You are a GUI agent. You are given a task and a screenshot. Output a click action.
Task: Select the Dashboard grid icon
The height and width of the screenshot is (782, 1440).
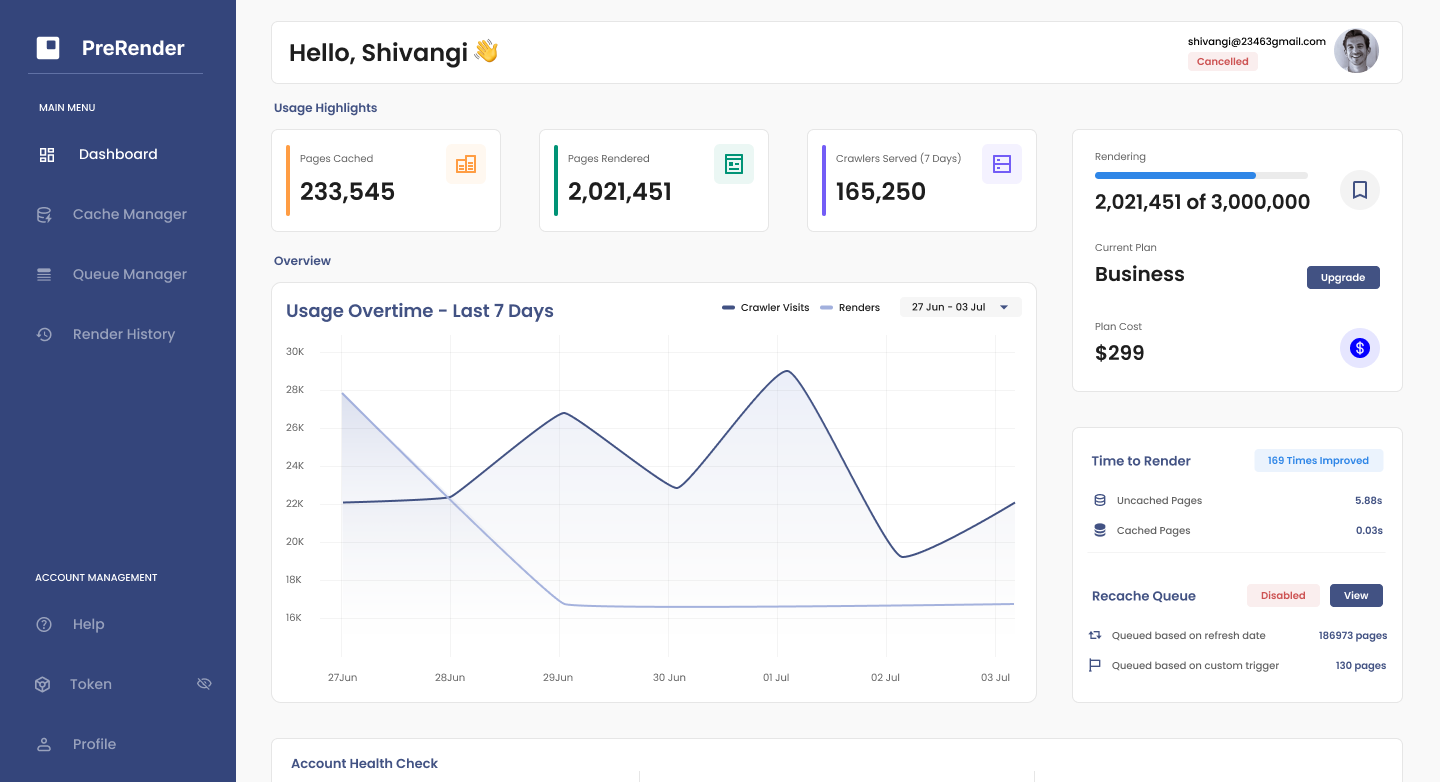click(46, 154)
